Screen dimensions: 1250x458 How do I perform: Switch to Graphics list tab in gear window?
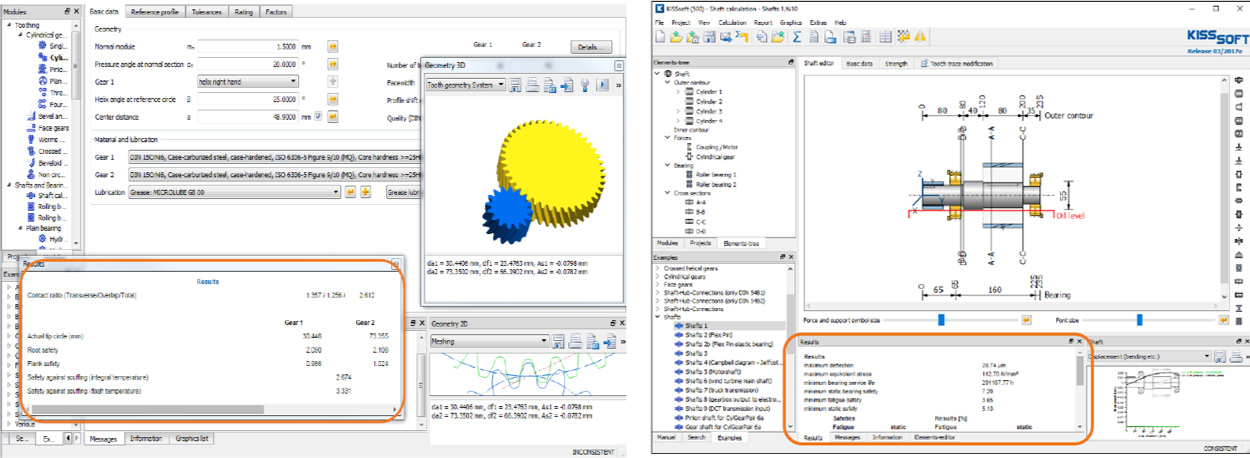[x=190, y=438]
